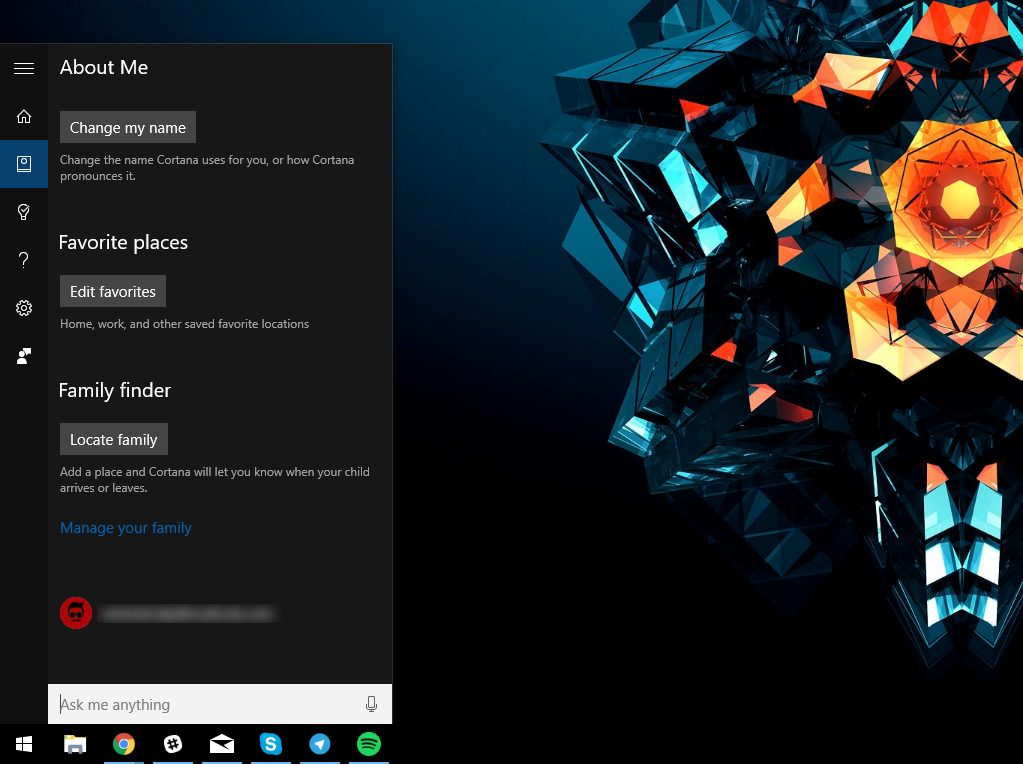Open Cortana Settings gear
This screenshot has width=1023, height=764.
(x=24, y=308)
